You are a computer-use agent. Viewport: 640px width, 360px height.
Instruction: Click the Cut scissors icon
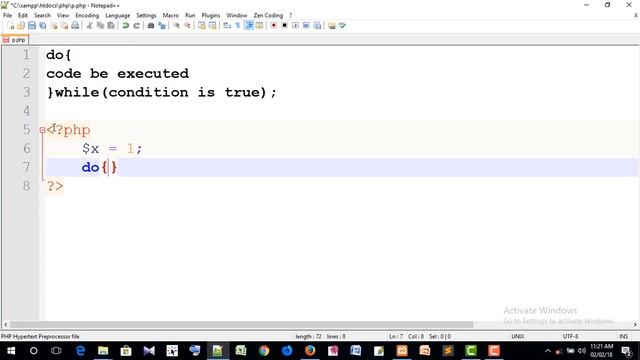coord(89,26)
